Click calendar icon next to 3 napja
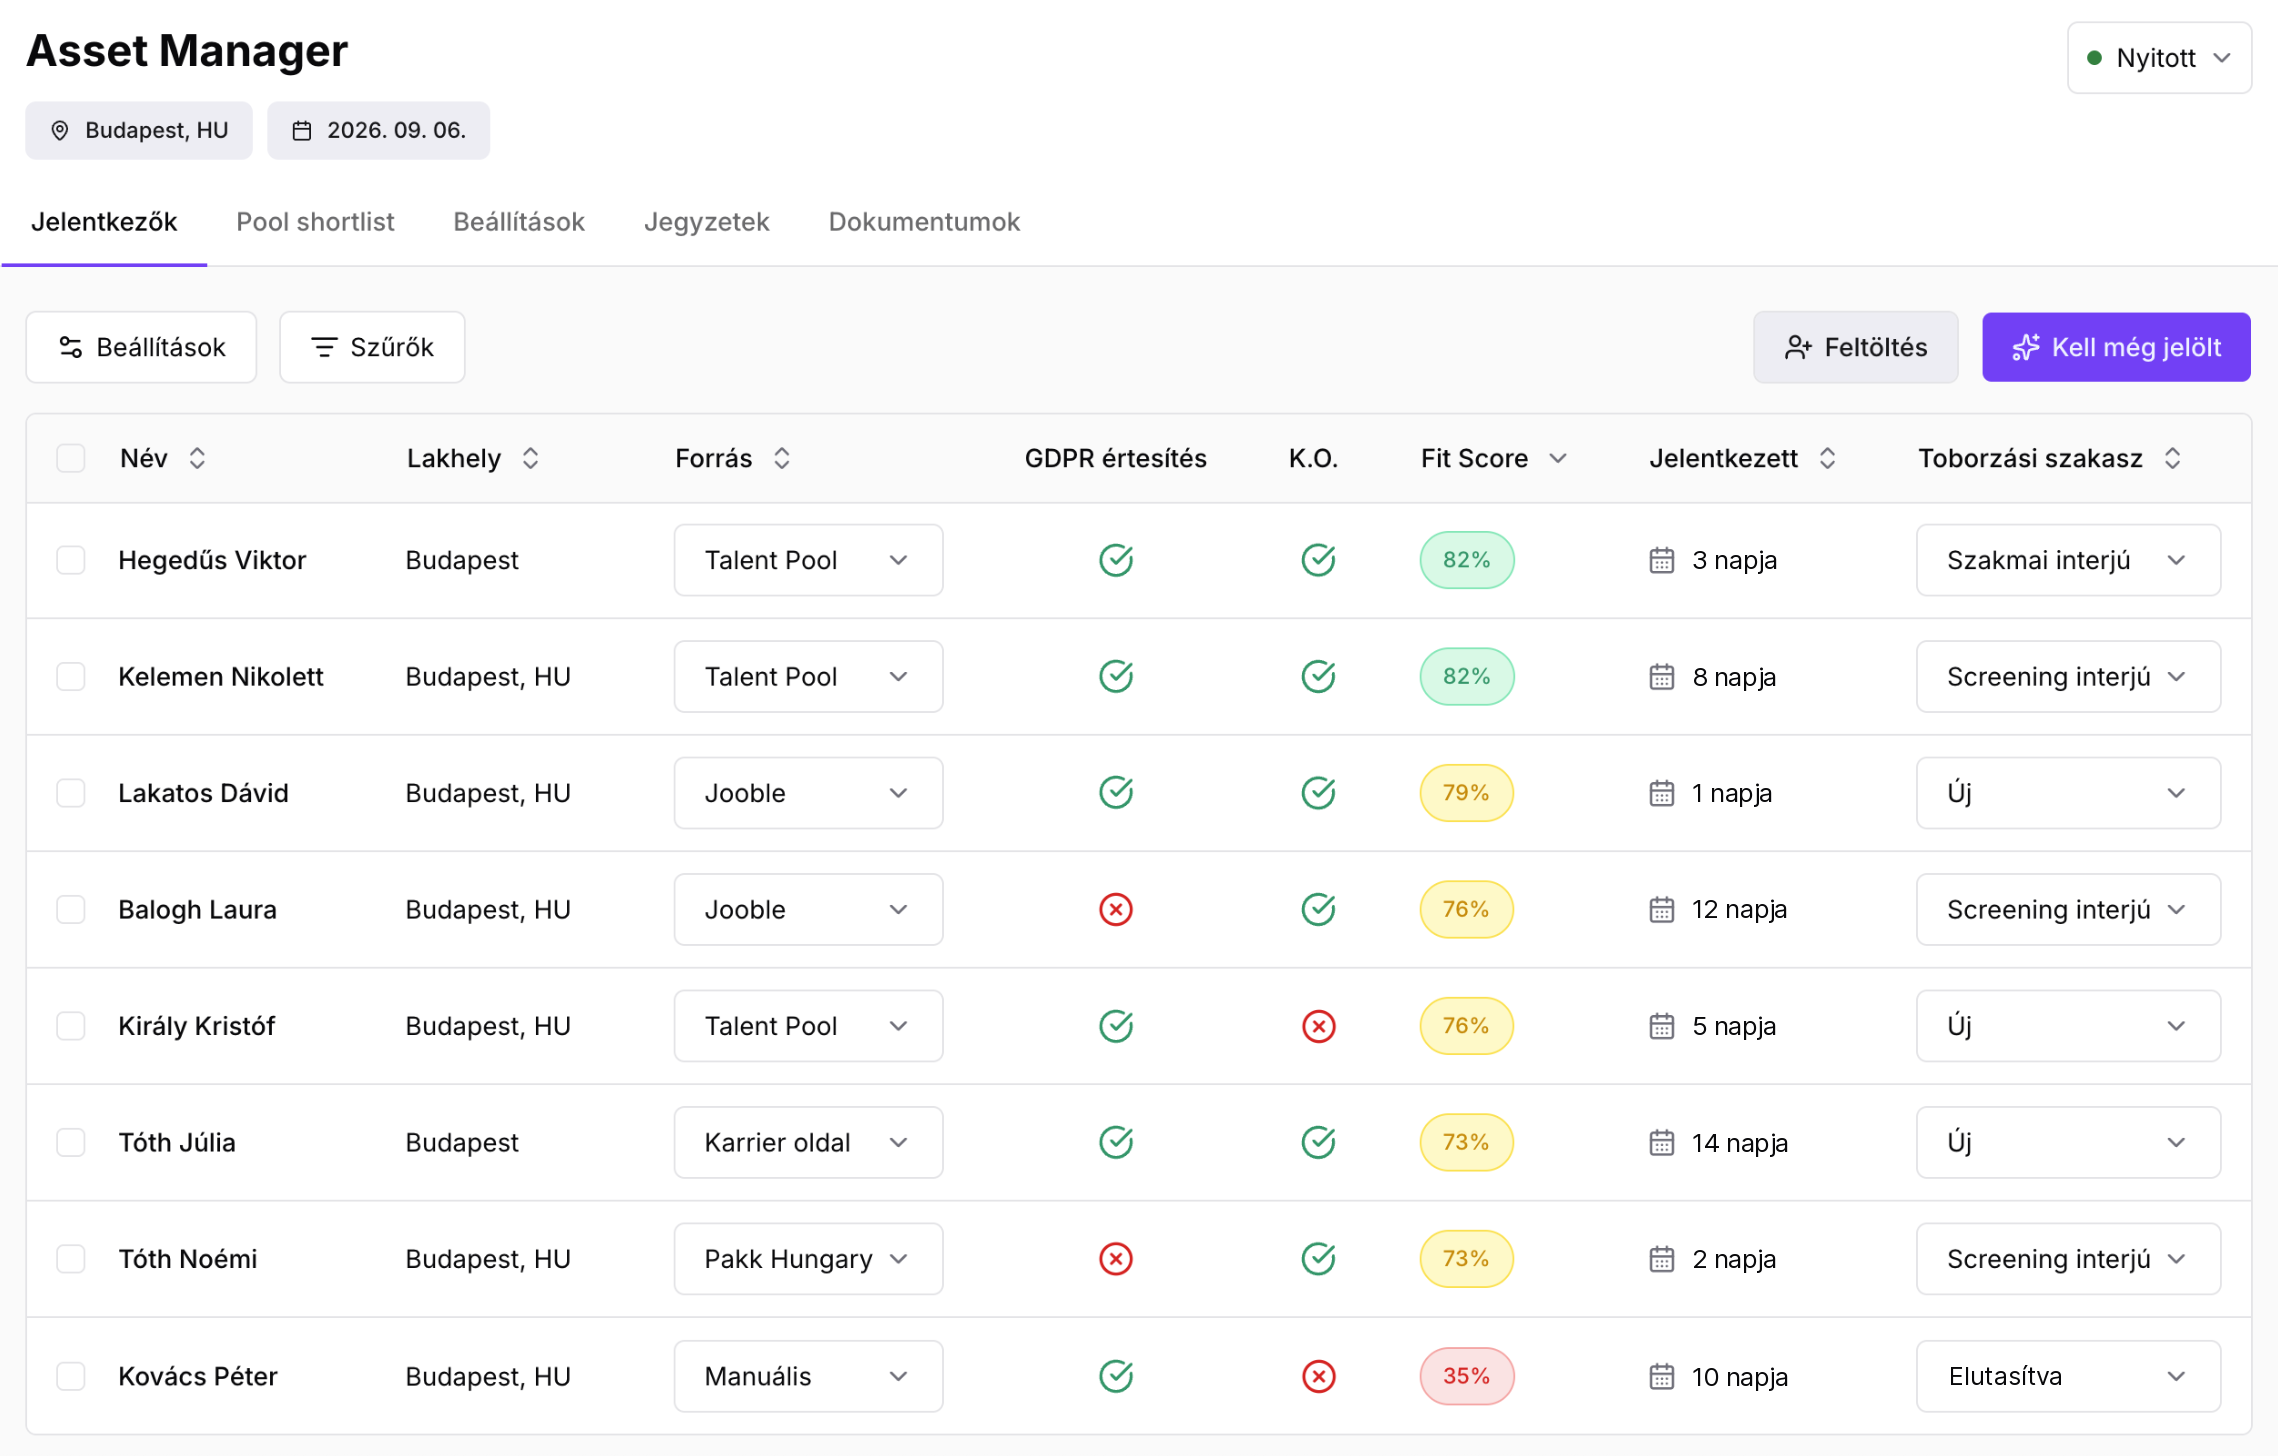The image size is (2278, 1456). tap(1662, 560)
